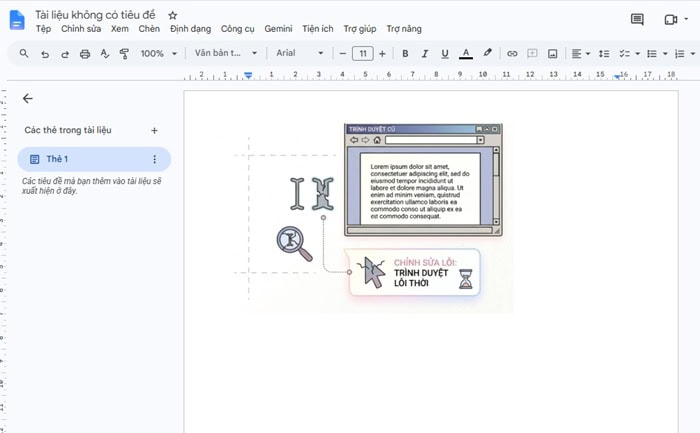The width and height of the screenshot is (700, 433).
Task: Open line and paragraph spacing
Action: 604,54
